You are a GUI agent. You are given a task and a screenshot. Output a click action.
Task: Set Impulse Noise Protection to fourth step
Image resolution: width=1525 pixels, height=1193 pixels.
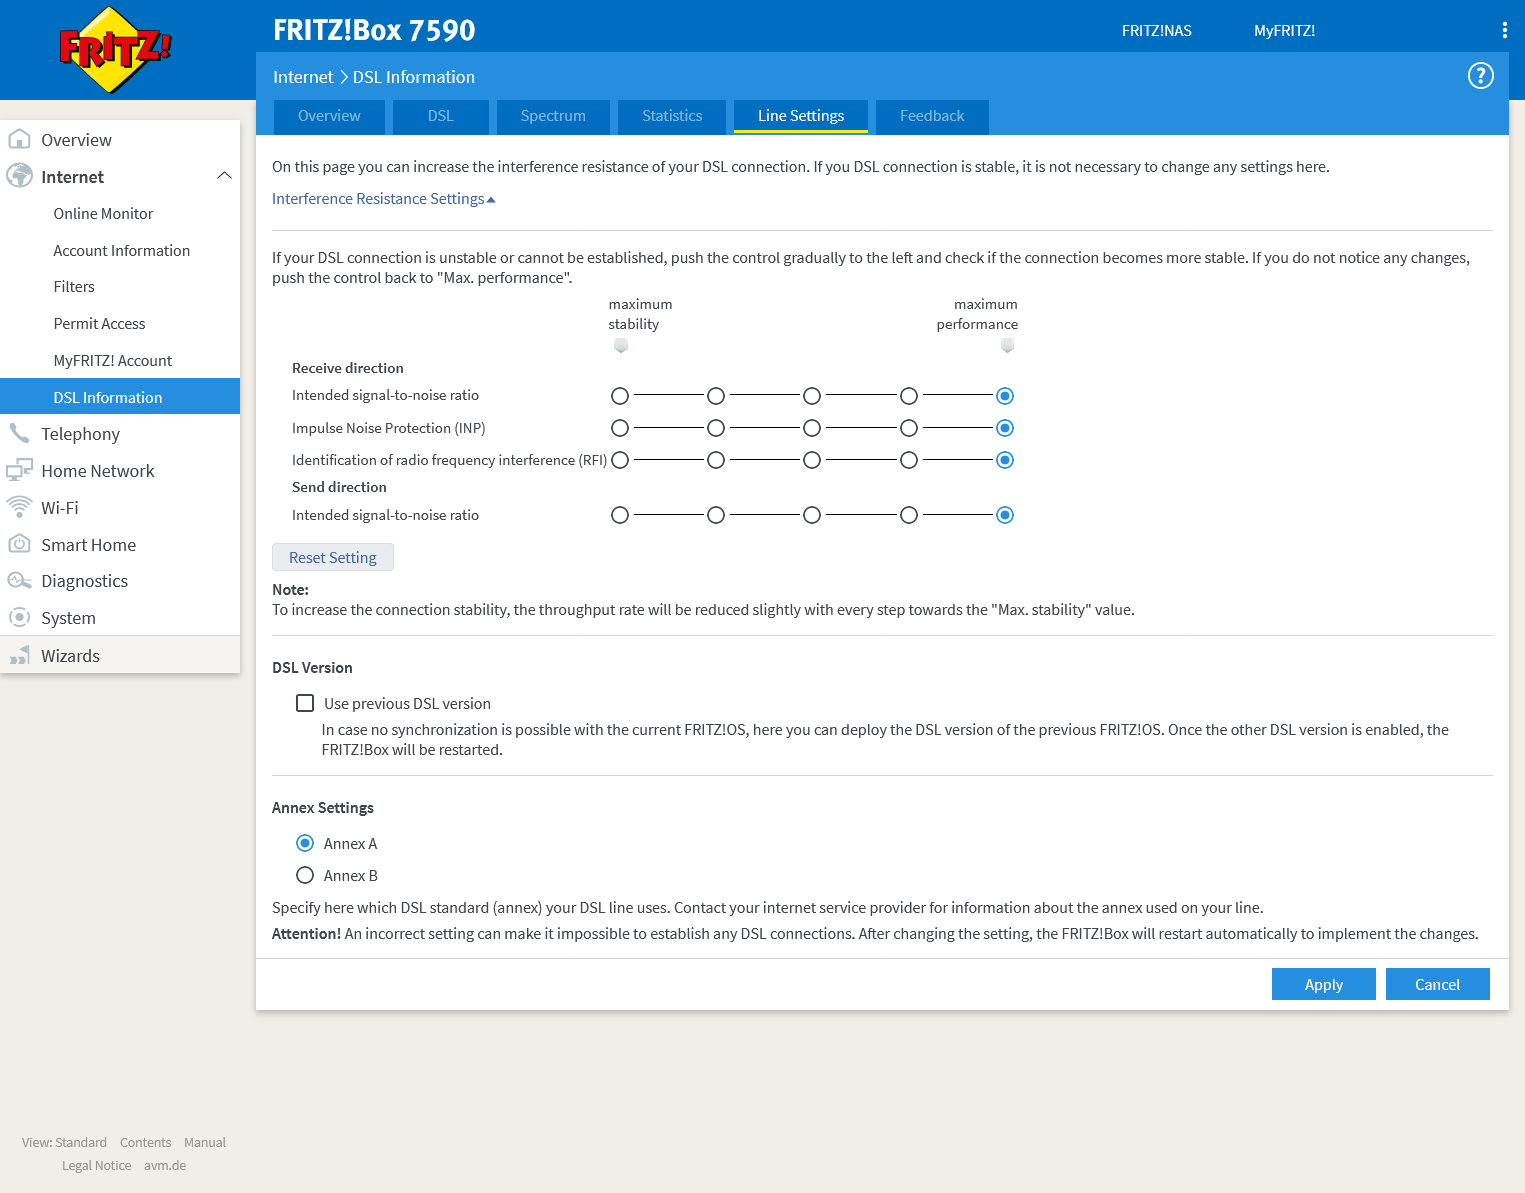point(909,428)
